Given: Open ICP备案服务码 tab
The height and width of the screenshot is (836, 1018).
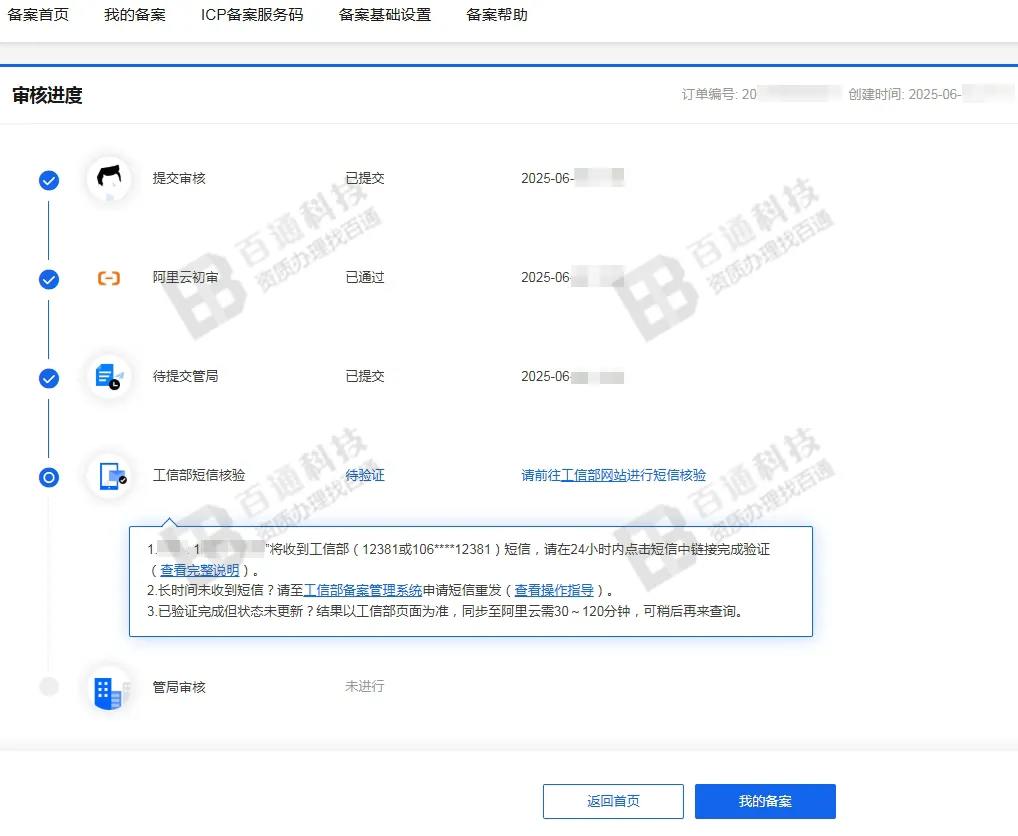Looking at the screenshot, I should 252,15.
